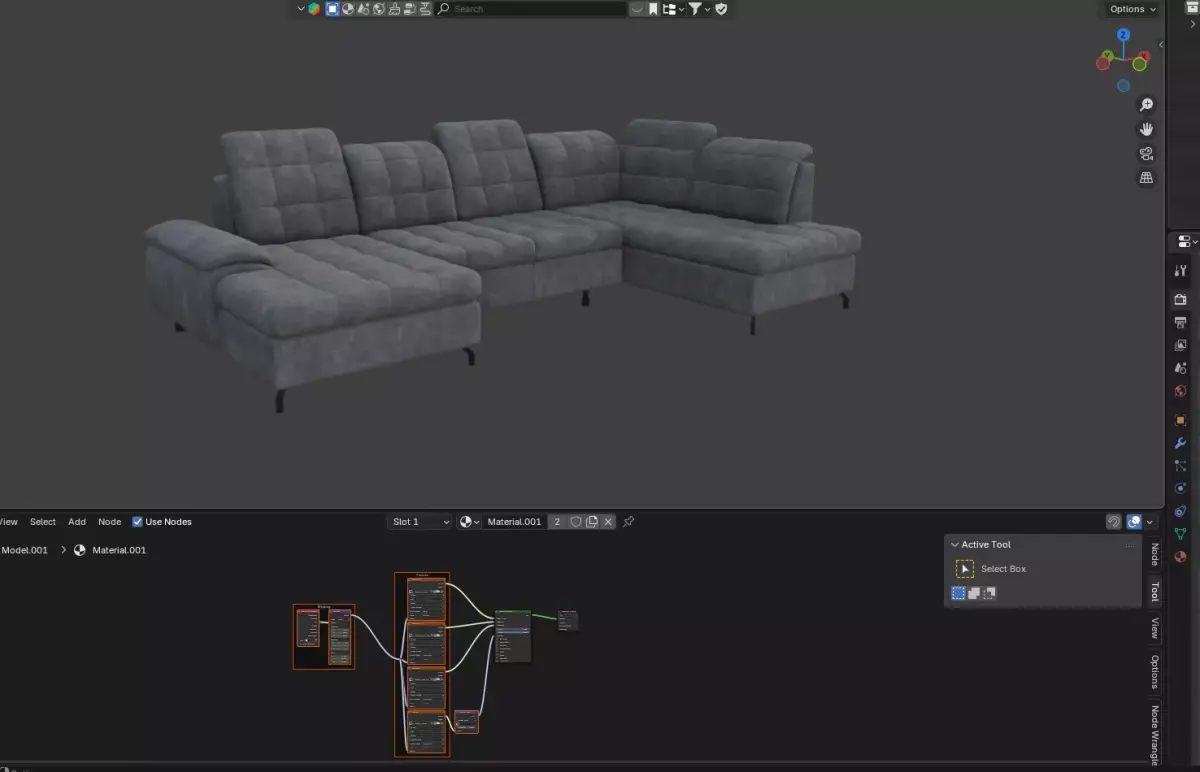Open the Scene properties tab icon

click(1181, 368)
